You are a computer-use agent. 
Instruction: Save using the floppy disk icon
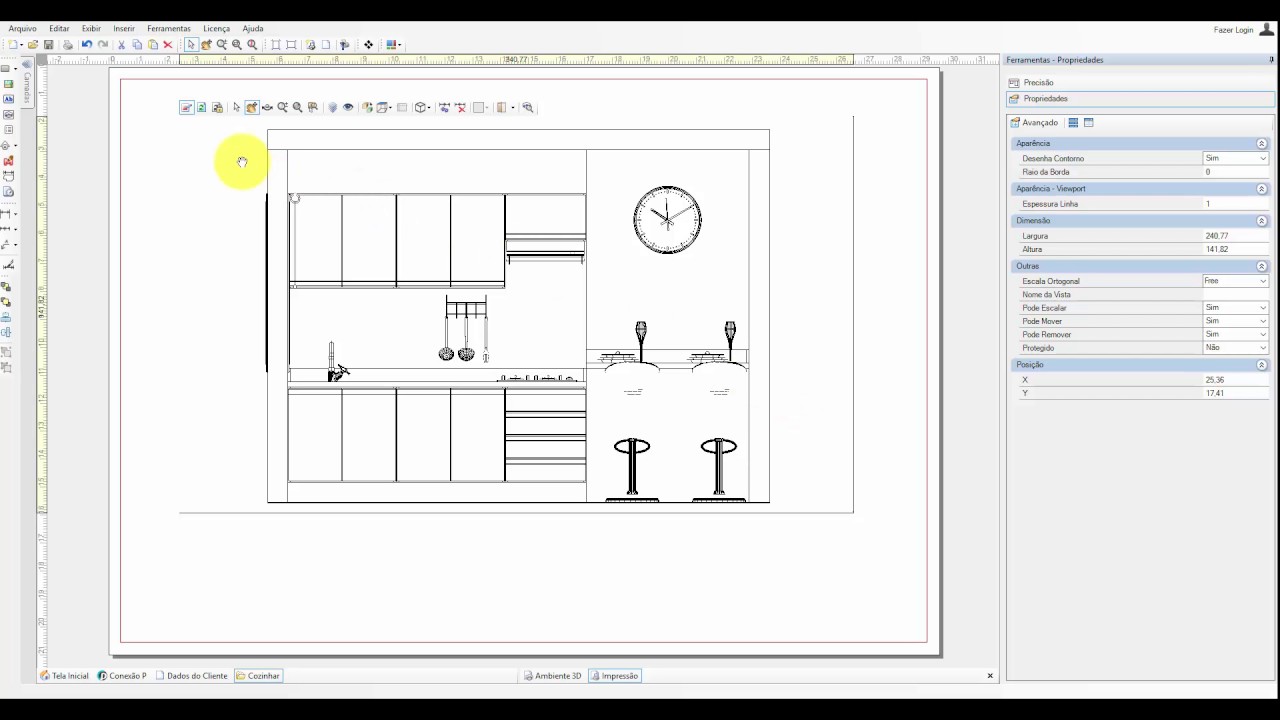[x=48, y=45]
